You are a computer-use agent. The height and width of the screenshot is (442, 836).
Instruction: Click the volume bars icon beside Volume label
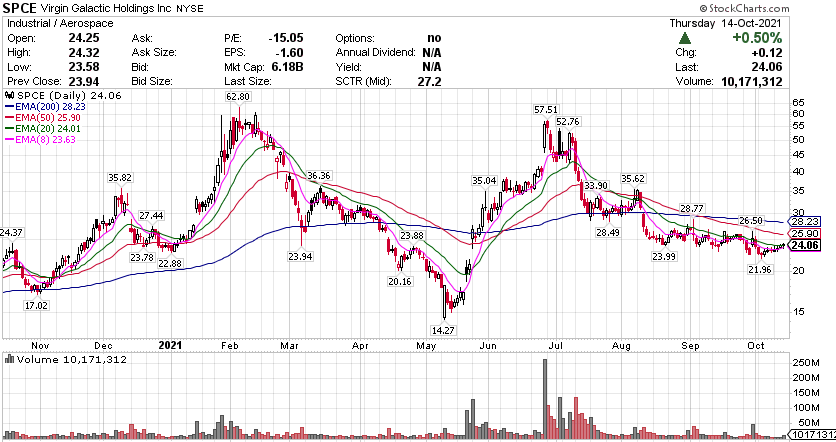pyautogui.click(x=10, y=359)
